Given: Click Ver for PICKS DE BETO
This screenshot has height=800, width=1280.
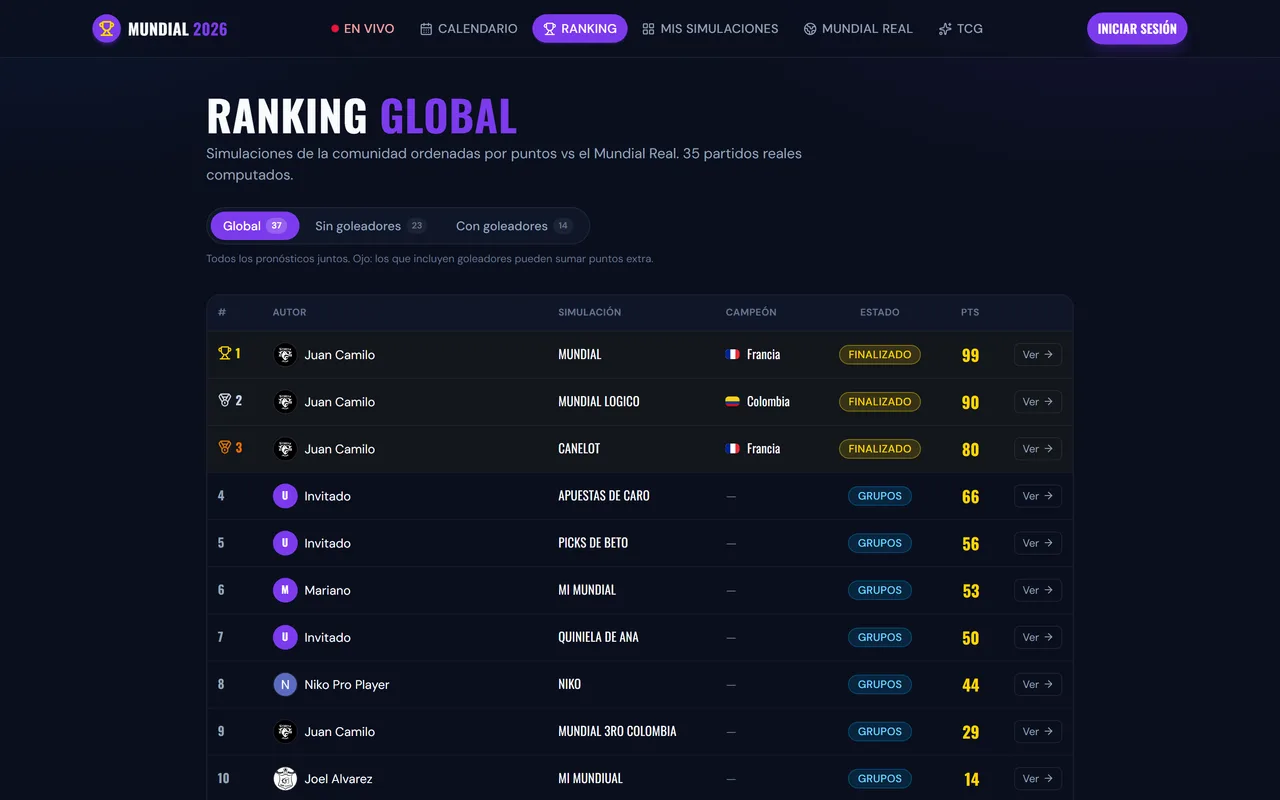Looking at the screenshot, I should (1038, 543).
